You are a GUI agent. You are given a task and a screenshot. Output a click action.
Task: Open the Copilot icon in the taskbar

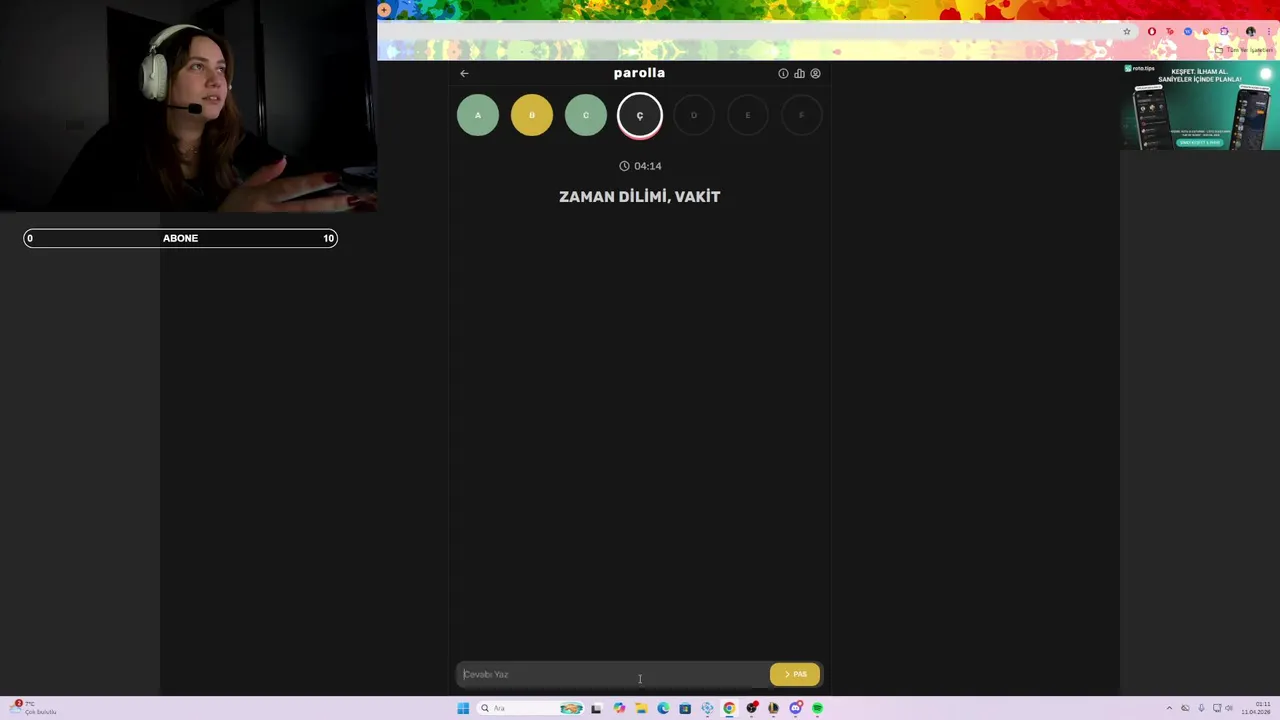click(x=619, y=708)
